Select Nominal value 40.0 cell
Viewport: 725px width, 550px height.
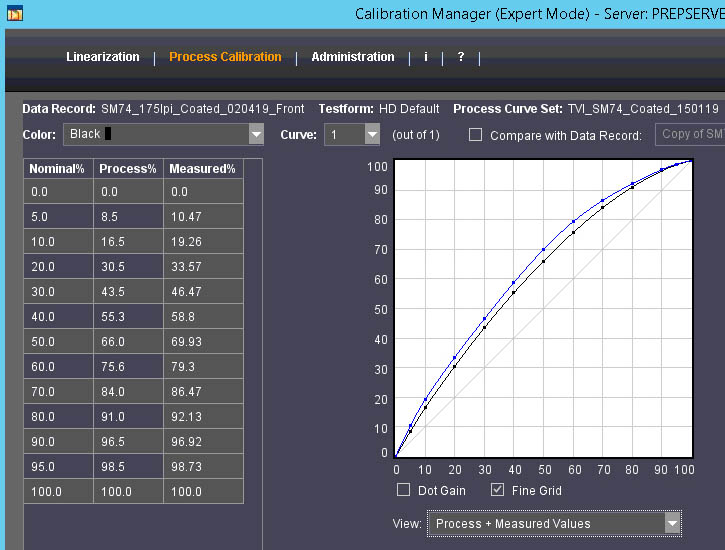(x=58, y=316)
